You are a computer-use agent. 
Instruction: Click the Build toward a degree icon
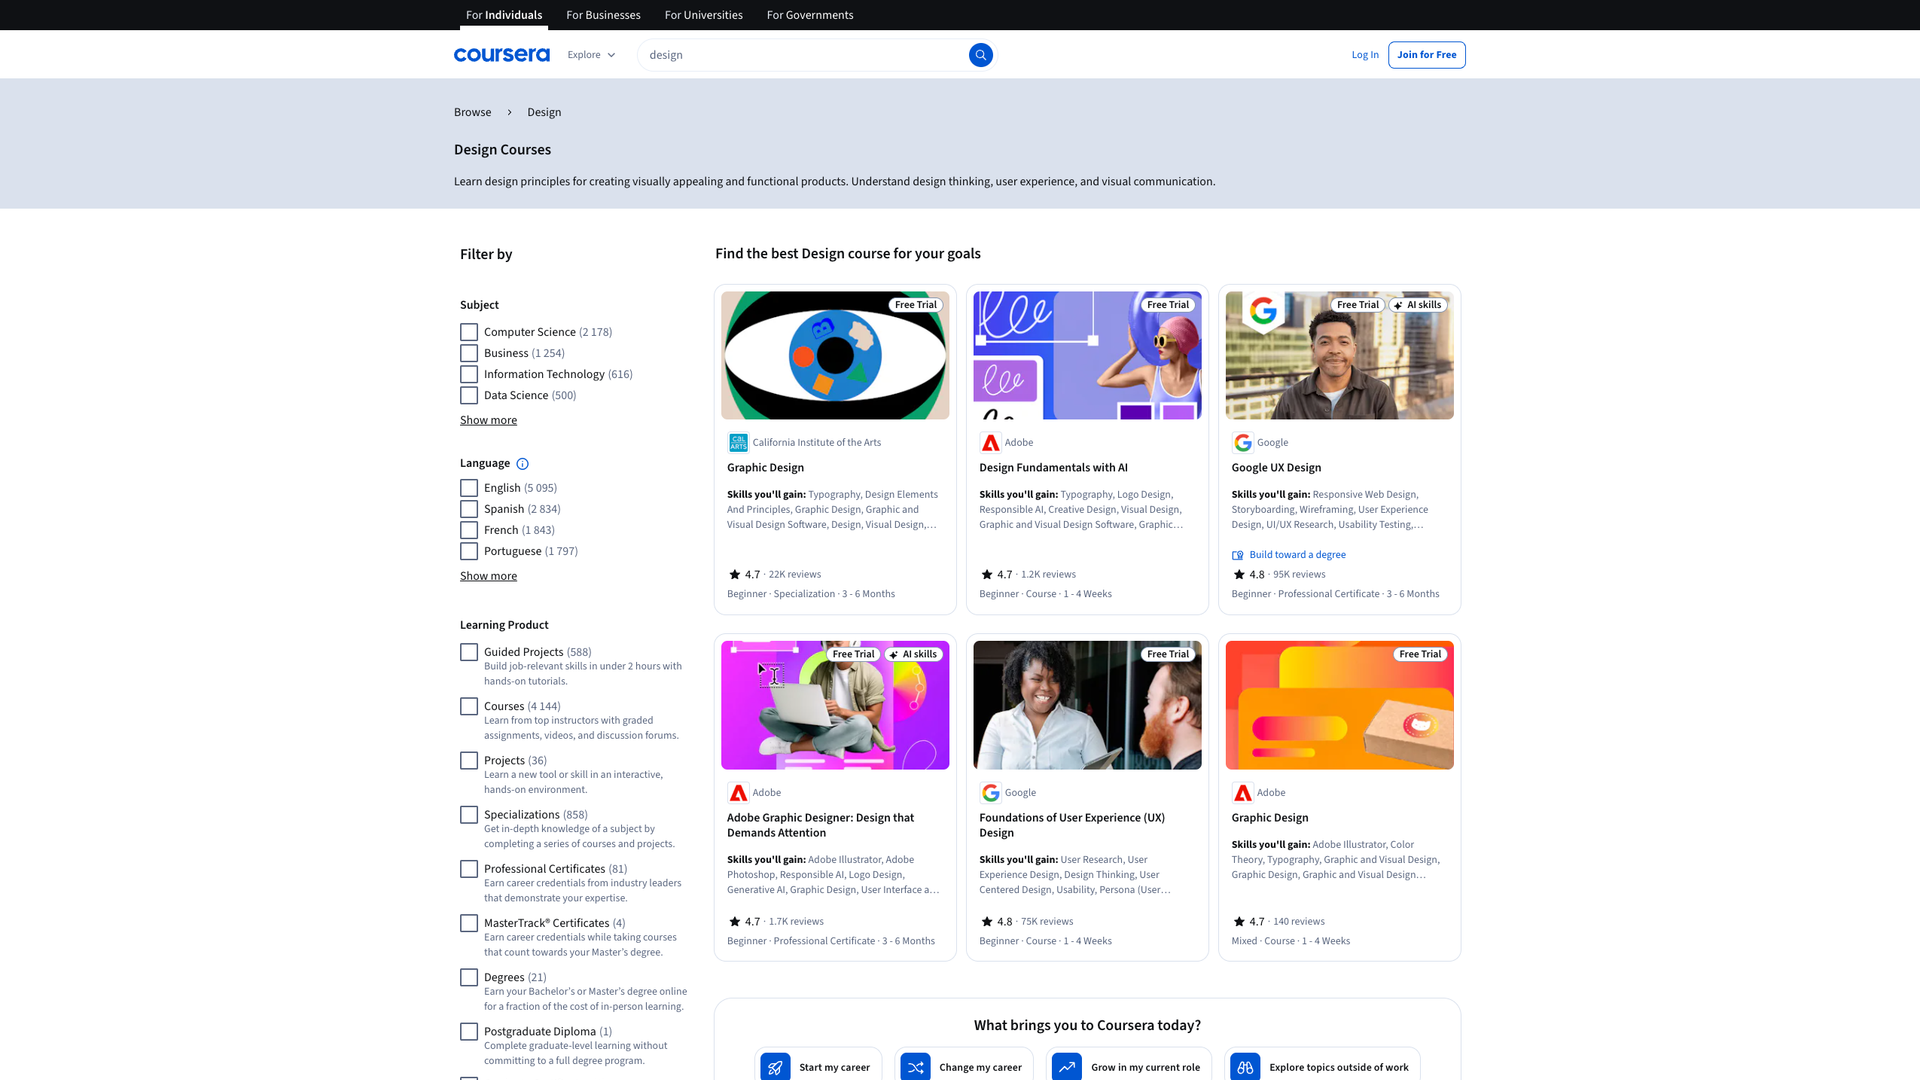point(1236,554)
